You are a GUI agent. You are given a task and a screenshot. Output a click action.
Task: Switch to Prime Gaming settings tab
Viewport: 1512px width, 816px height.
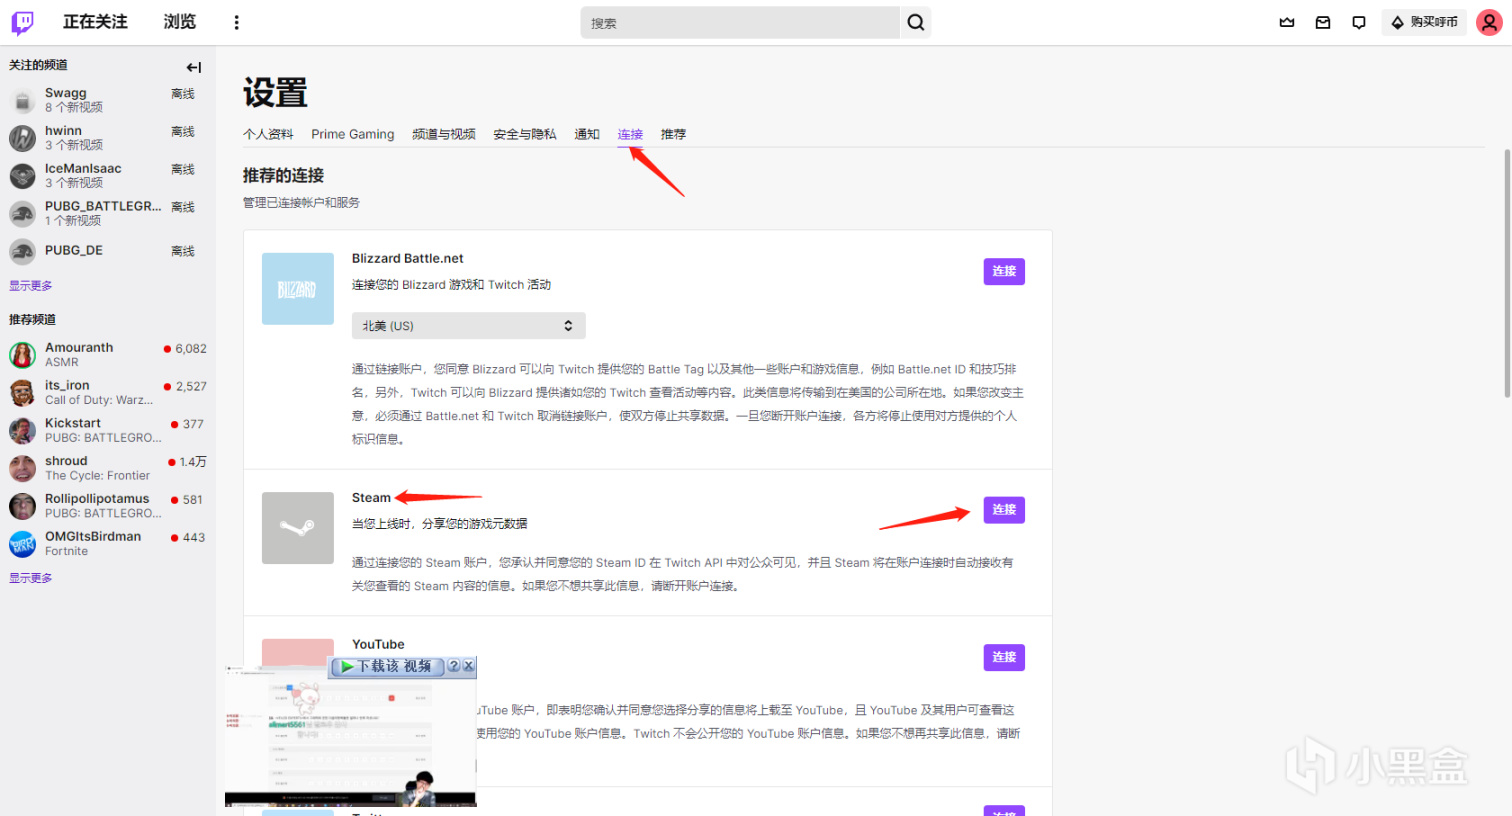pos(353,134)
